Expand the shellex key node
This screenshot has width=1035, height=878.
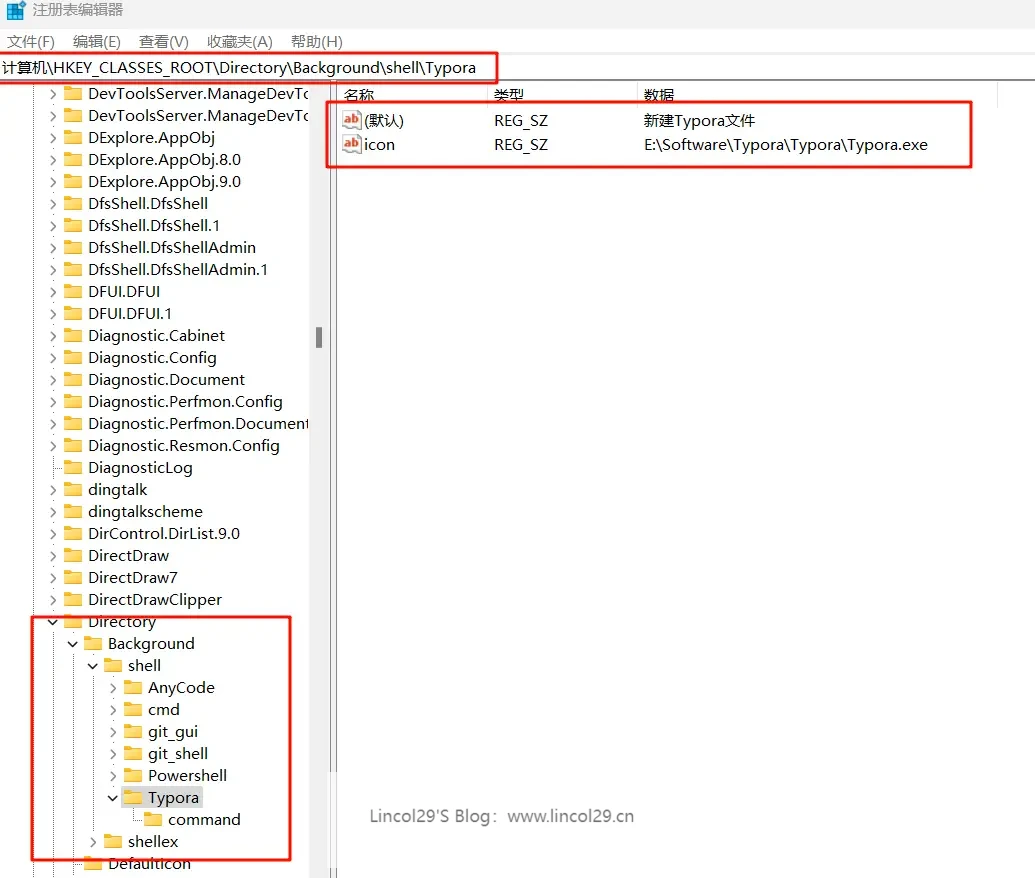pyautogui.click(x=93, y=841)
